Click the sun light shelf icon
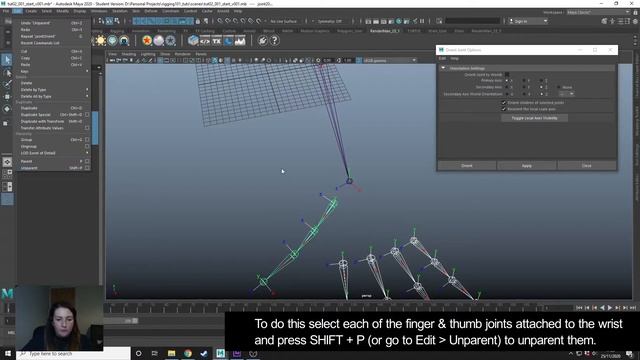This screenshot has height=360, width=640. 100,40
